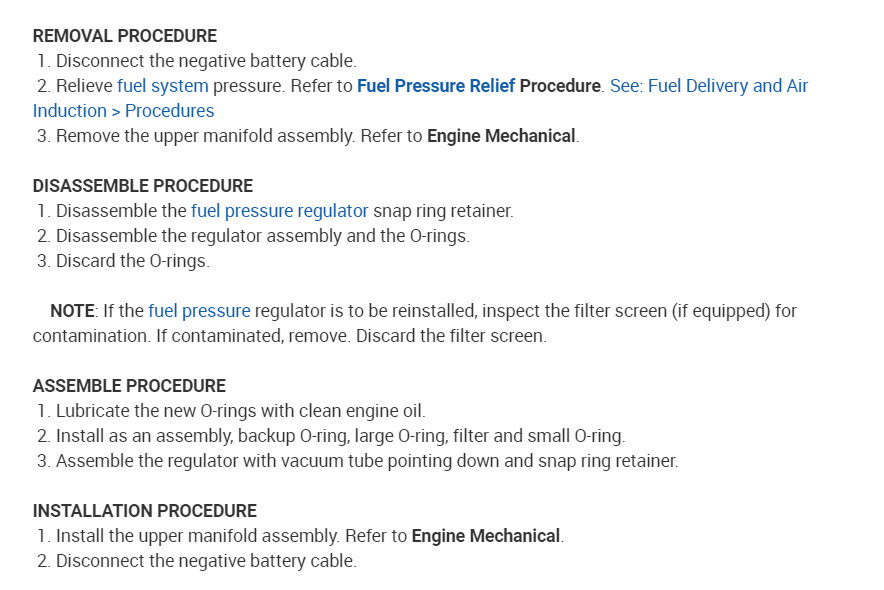Click the bold NOTE label

point(72,311)
